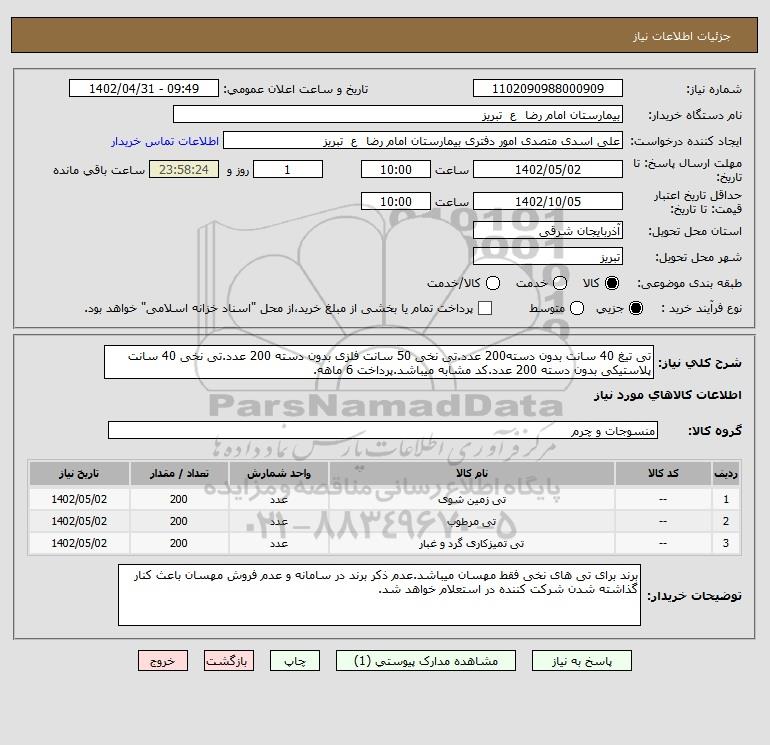Click the بازگشت back button
This screenshot has height=745, width=770.
click(x=229, y=661)
